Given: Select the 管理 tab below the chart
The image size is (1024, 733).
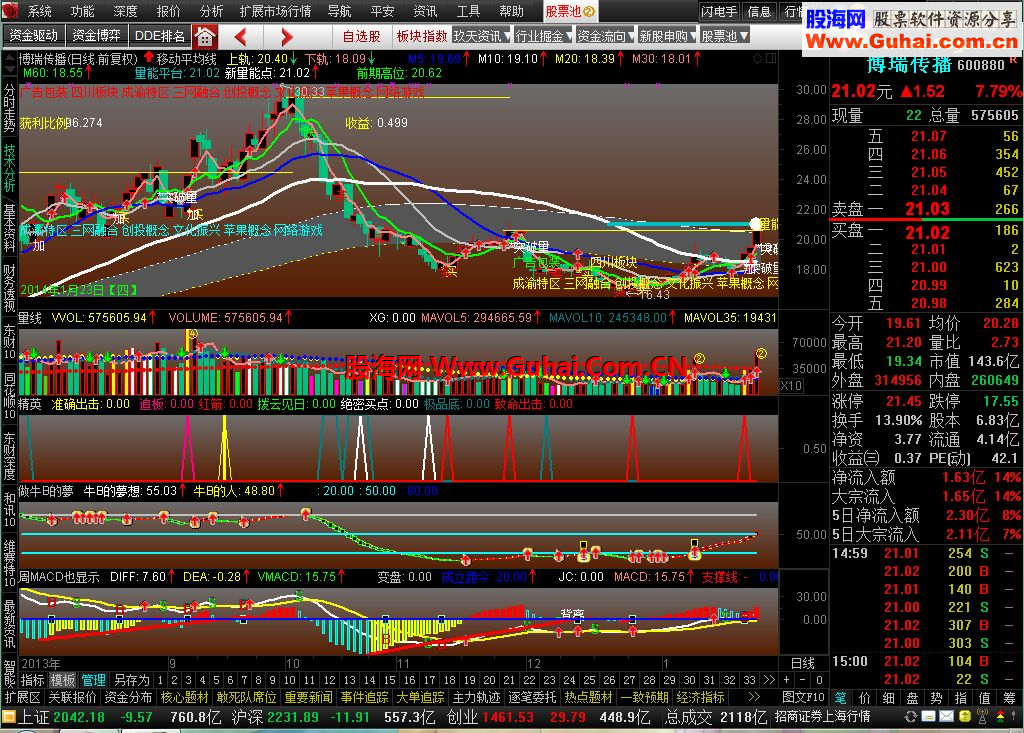Looking at the screenshot, I should [x=93, y=680].
